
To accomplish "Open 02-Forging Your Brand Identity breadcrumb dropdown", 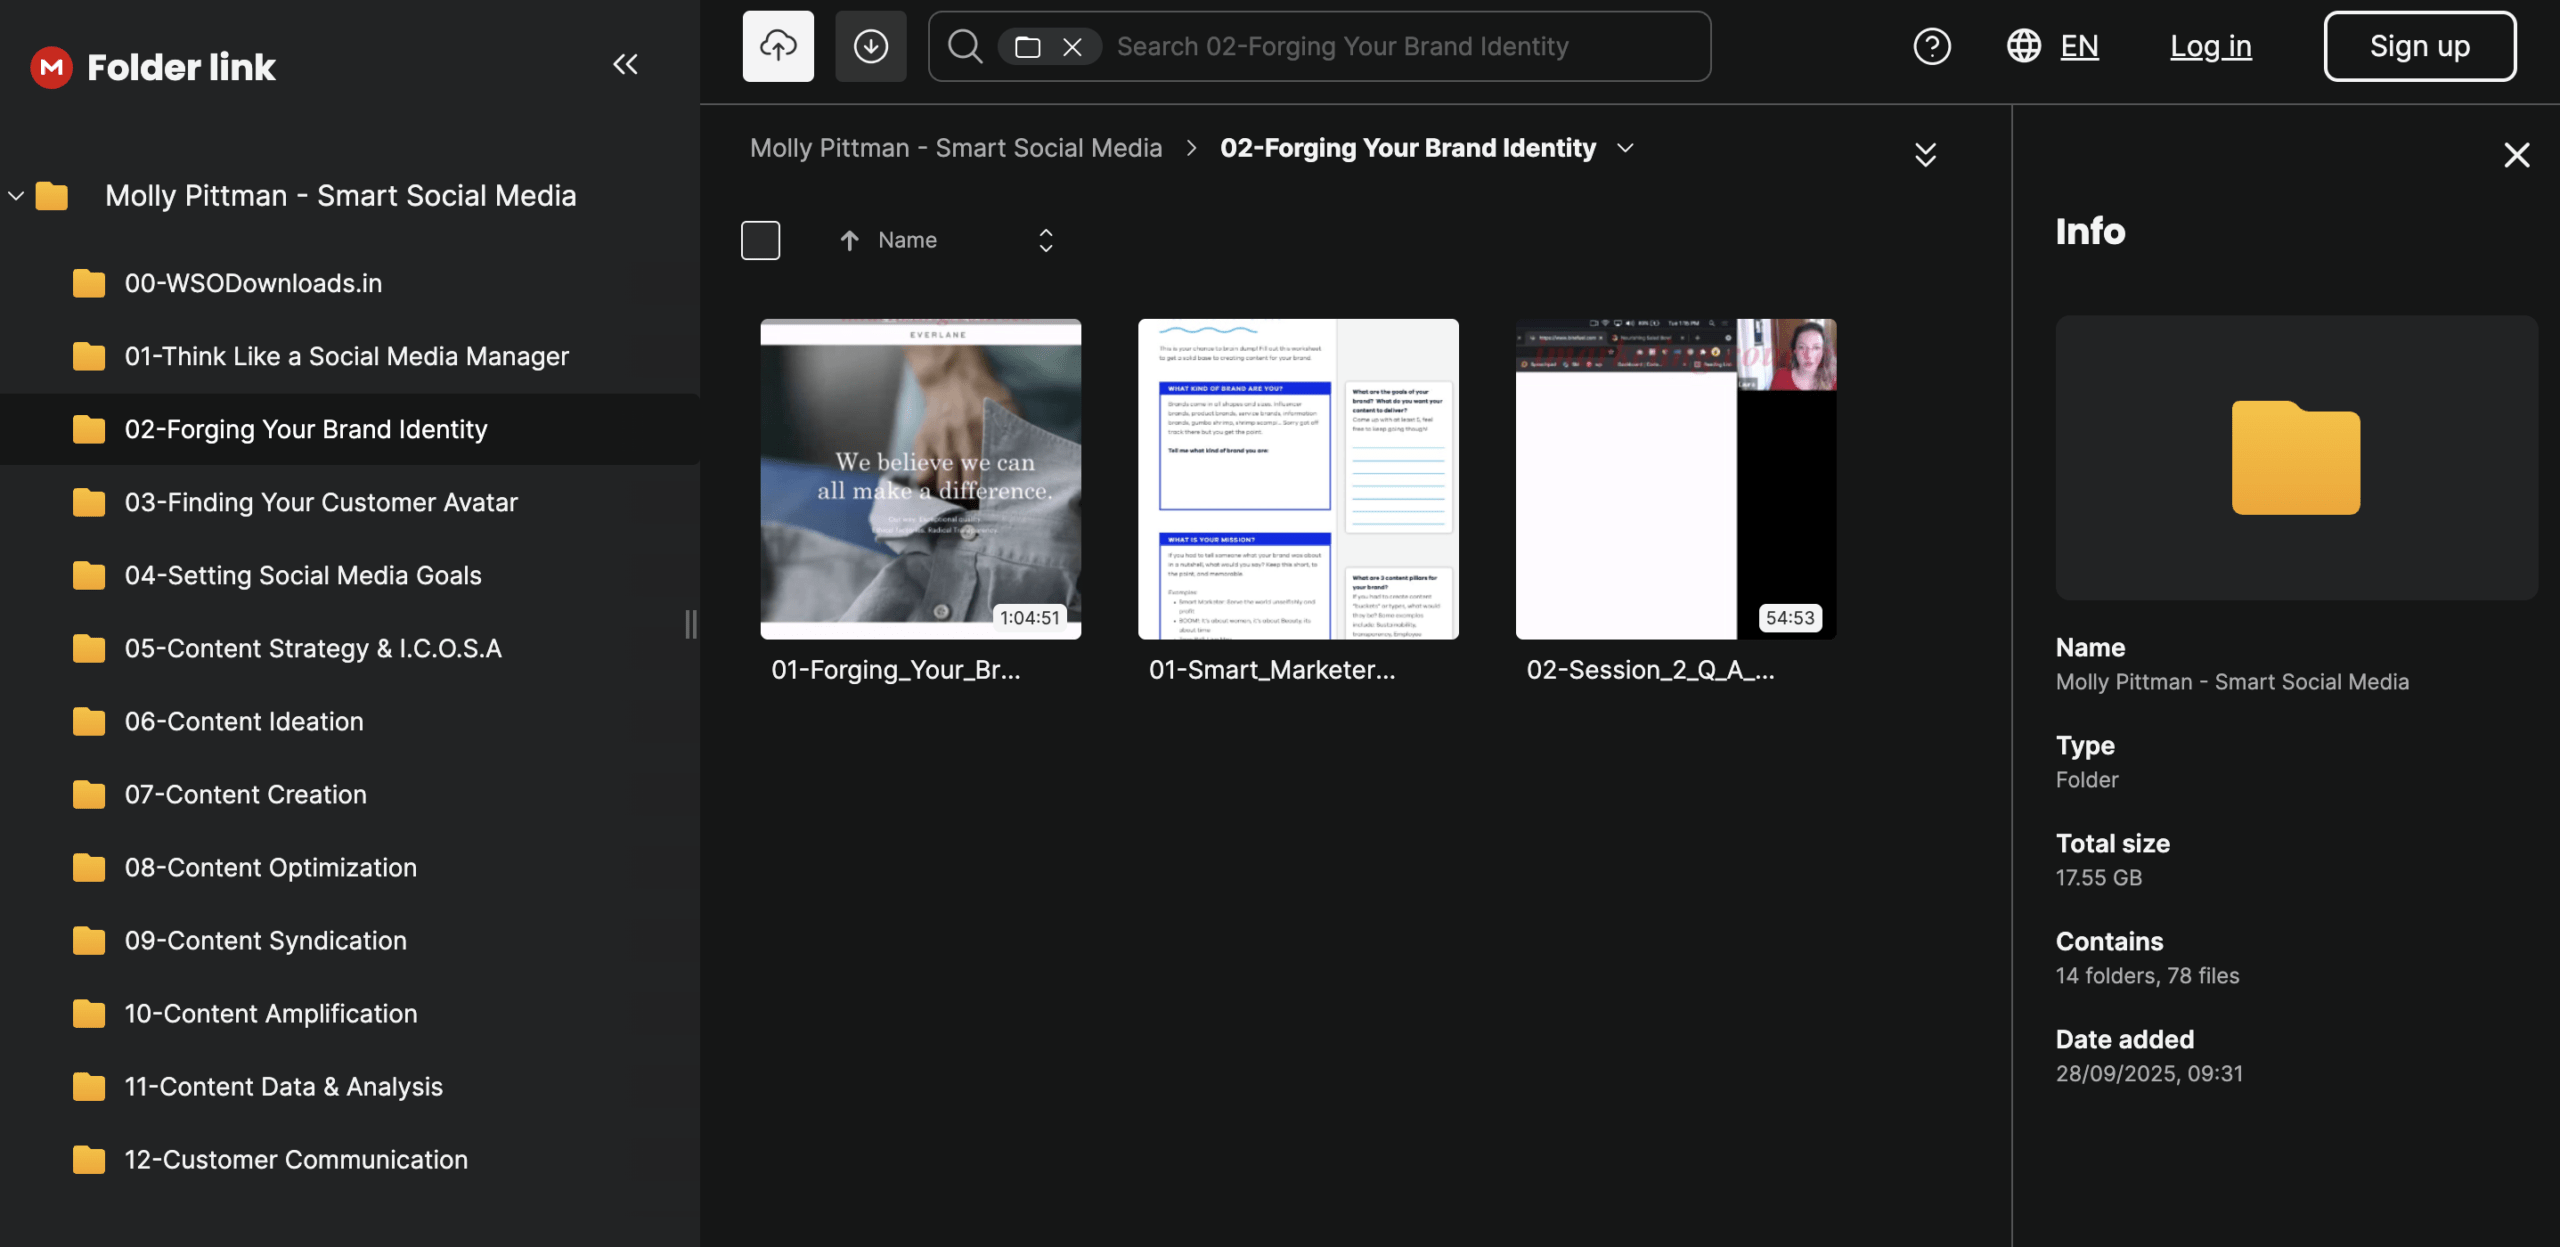I will (1626, 148).
